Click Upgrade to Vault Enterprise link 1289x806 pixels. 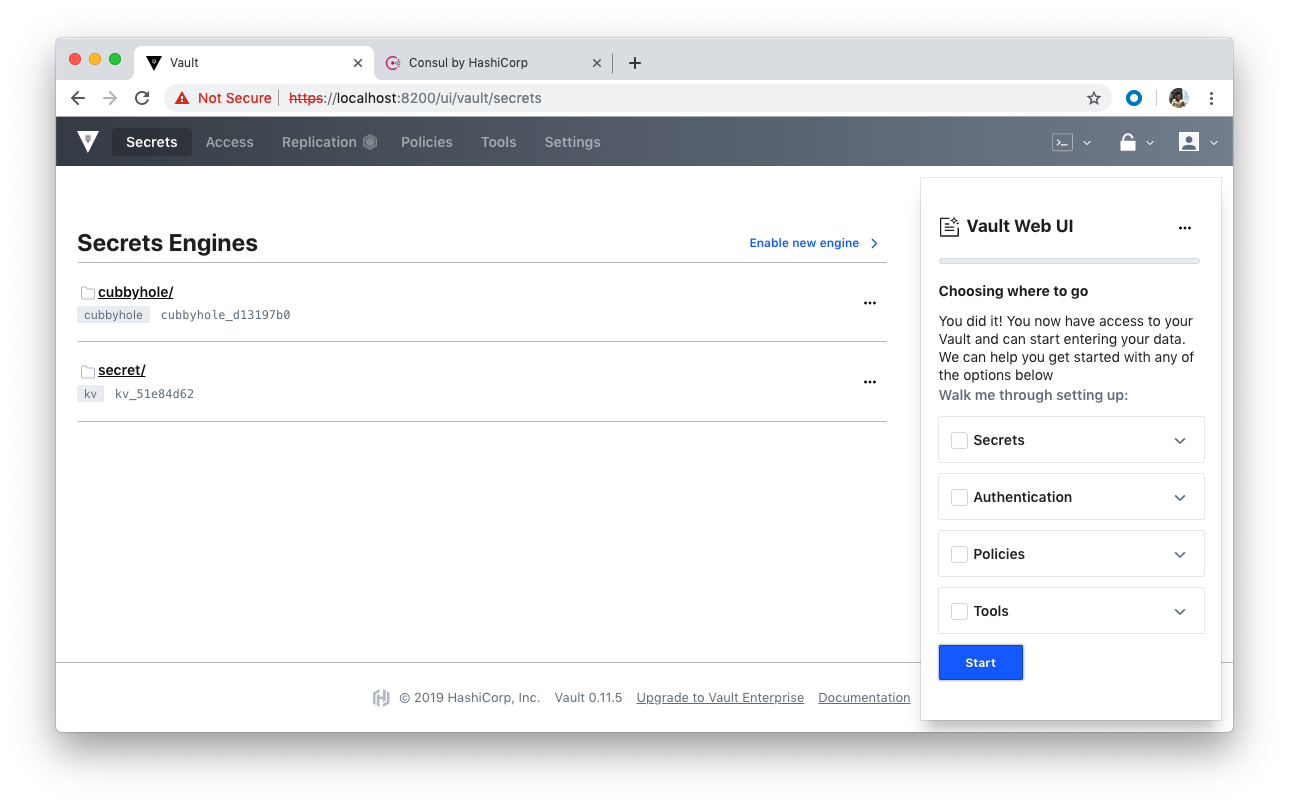coord(720,698)
